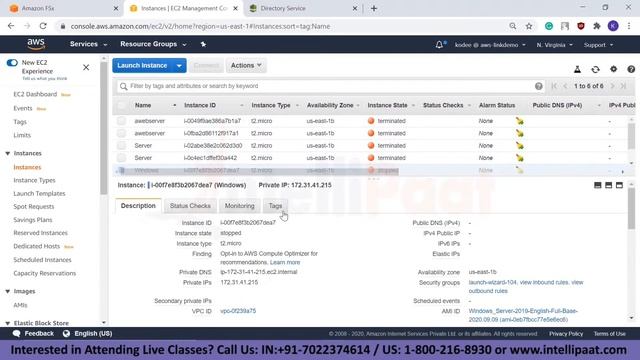This screenshot has width=640, height=360.
Task: Open the Support dropdown menu
Action: coord(598,45)
